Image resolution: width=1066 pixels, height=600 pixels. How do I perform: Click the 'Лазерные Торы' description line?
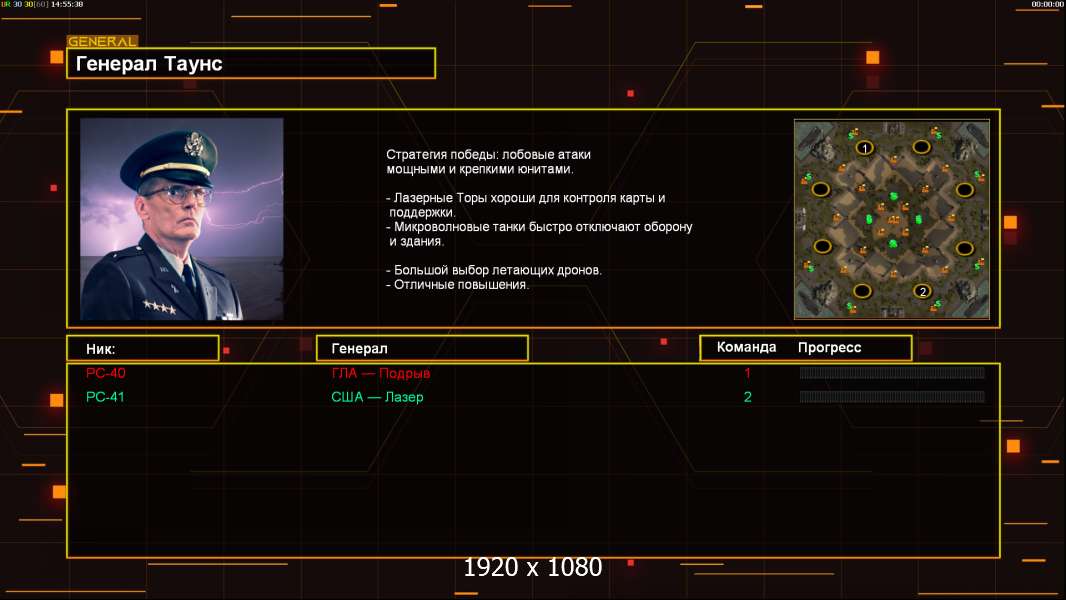[526, 205]
